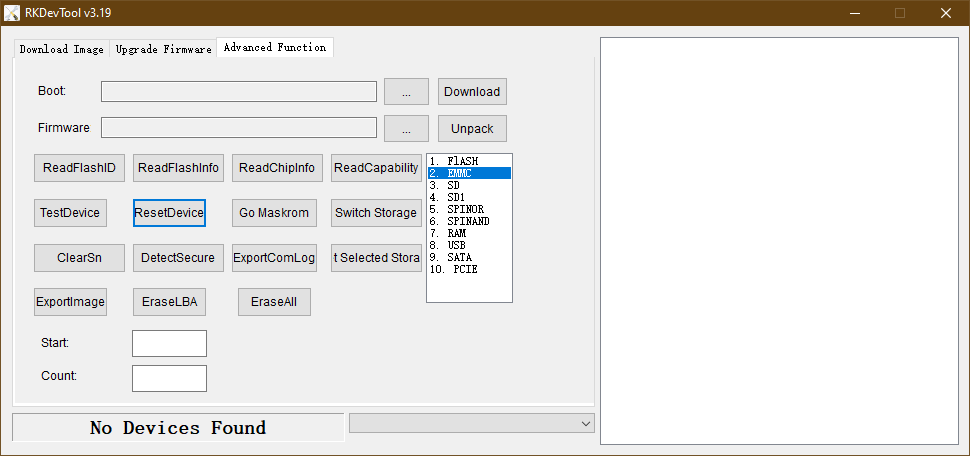Click the Start sector input field
This screenshot has height=456, width=970.
(x=169, y=343)
